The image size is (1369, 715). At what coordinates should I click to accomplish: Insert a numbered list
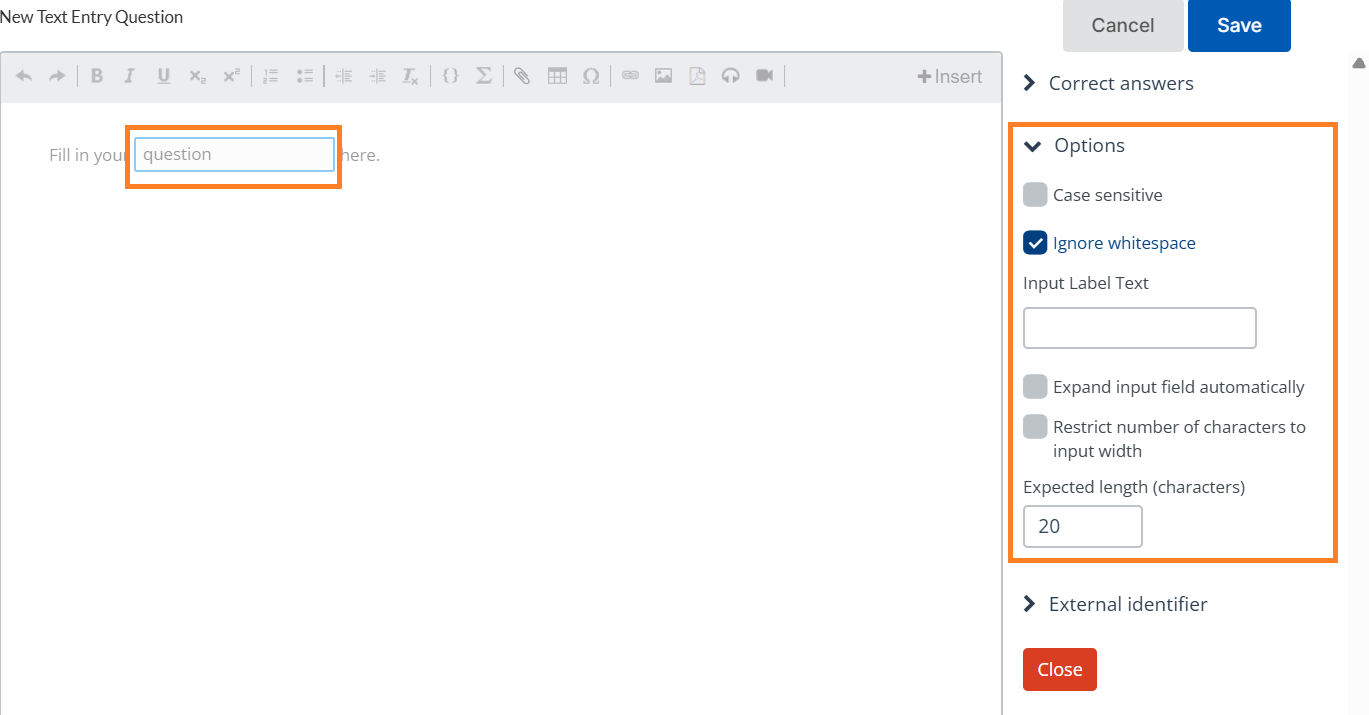tap(270, 76)
